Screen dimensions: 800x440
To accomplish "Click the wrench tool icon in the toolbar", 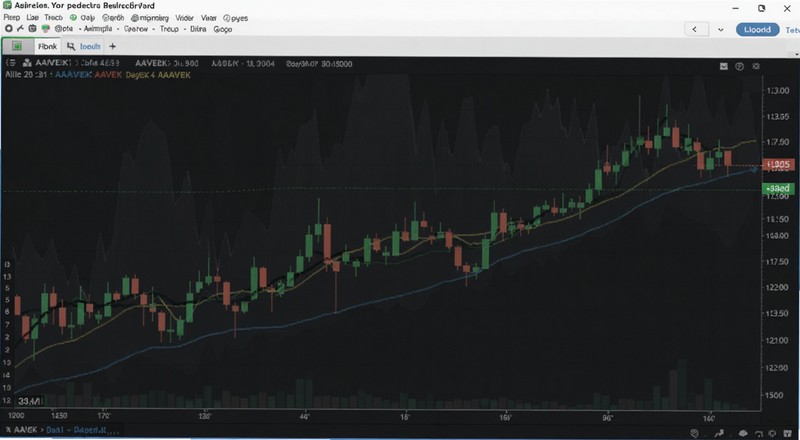I will click(20, 29).
